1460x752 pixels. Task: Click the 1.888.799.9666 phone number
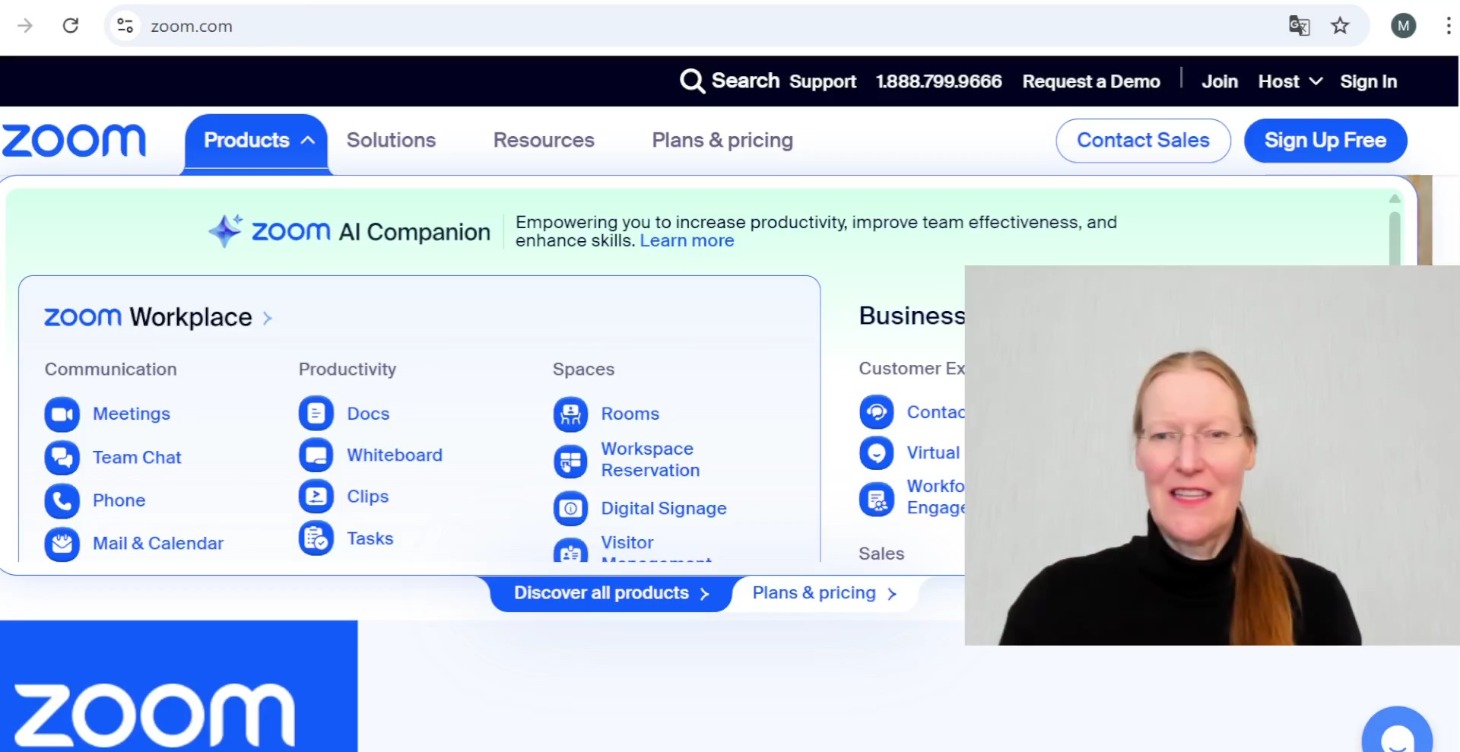coord(939,82)
